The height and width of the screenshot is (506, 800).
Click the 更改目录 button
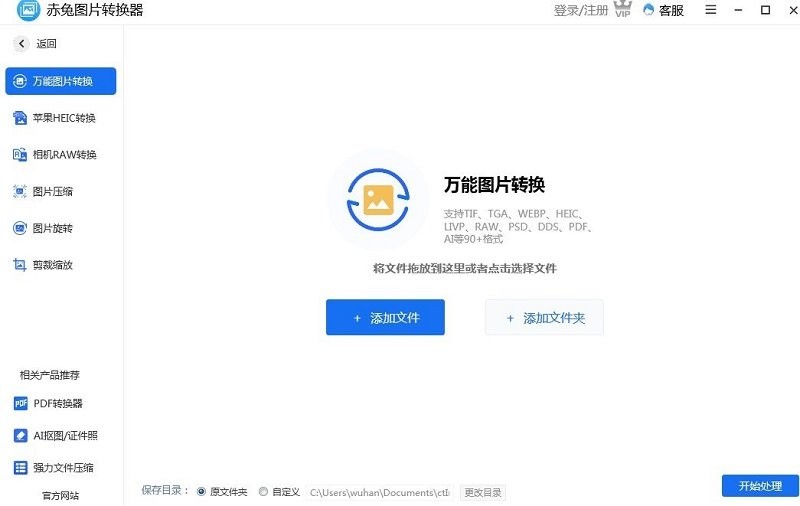pyautogui.click(x=483, y=492)
